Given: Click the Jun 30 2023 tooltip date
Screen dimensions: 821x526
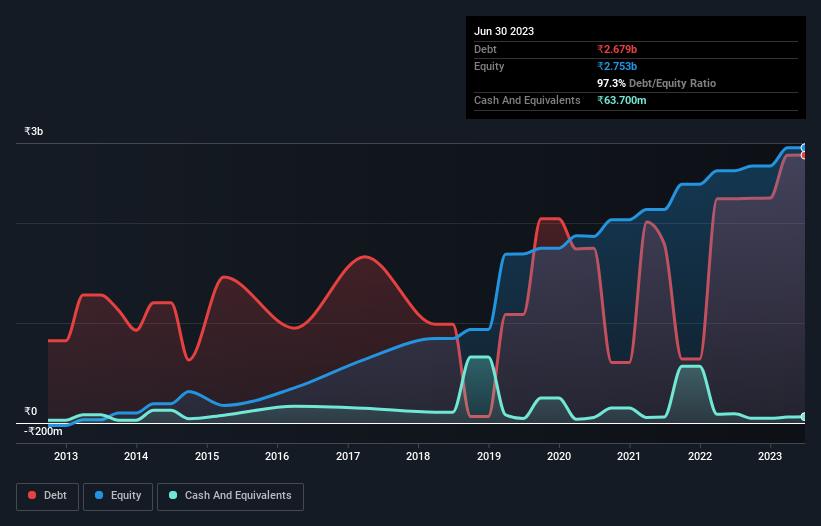Looking at the screenshot, I should (504, 31).
